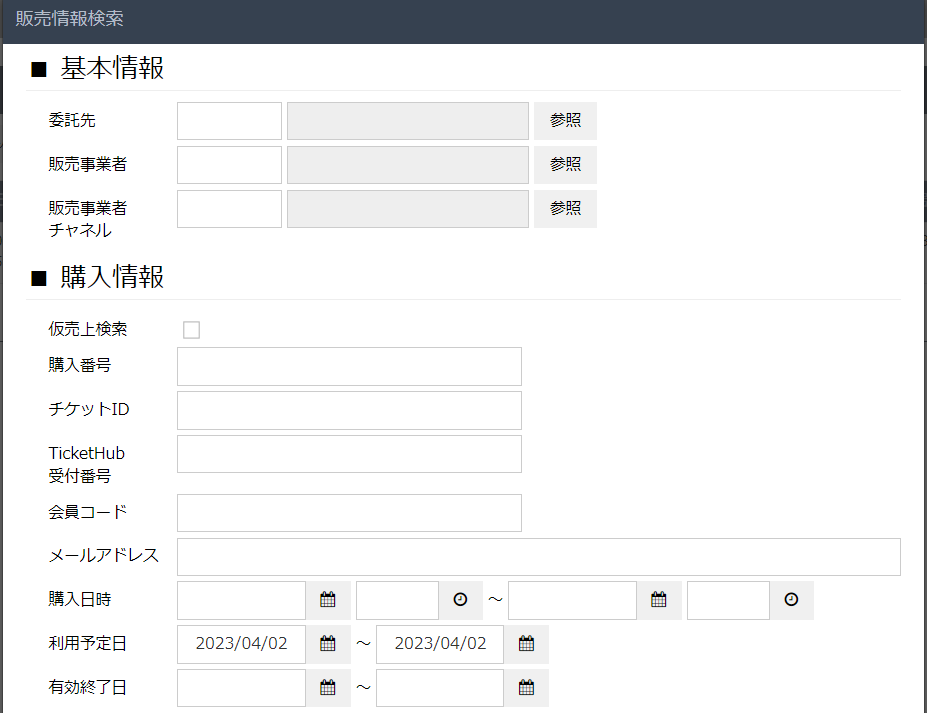
Task: Click 参照 button for 委託先
Action: (x=565, y=121)
